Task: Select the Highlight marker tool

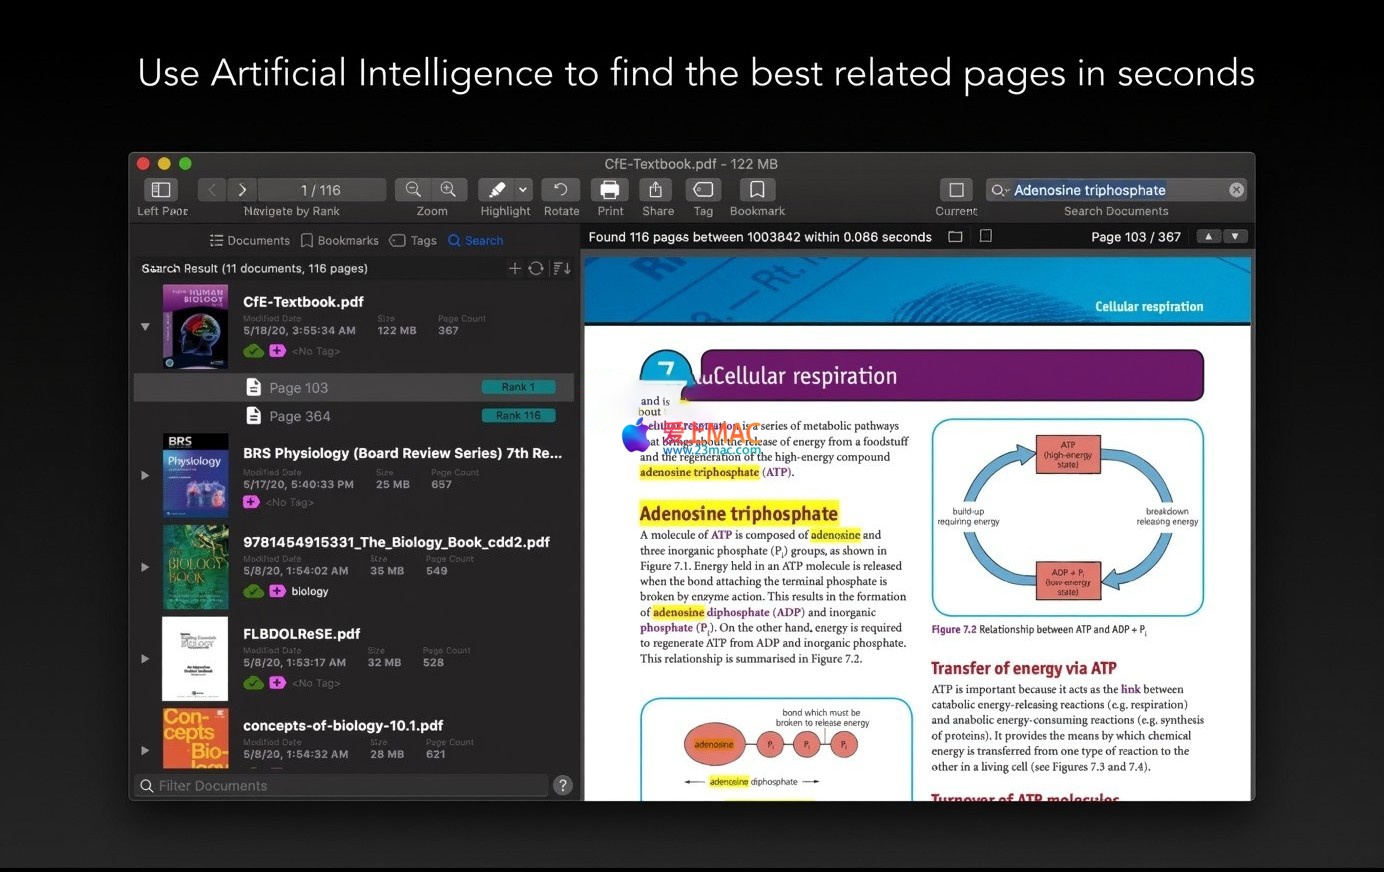Action: click(x=496, y=190)
